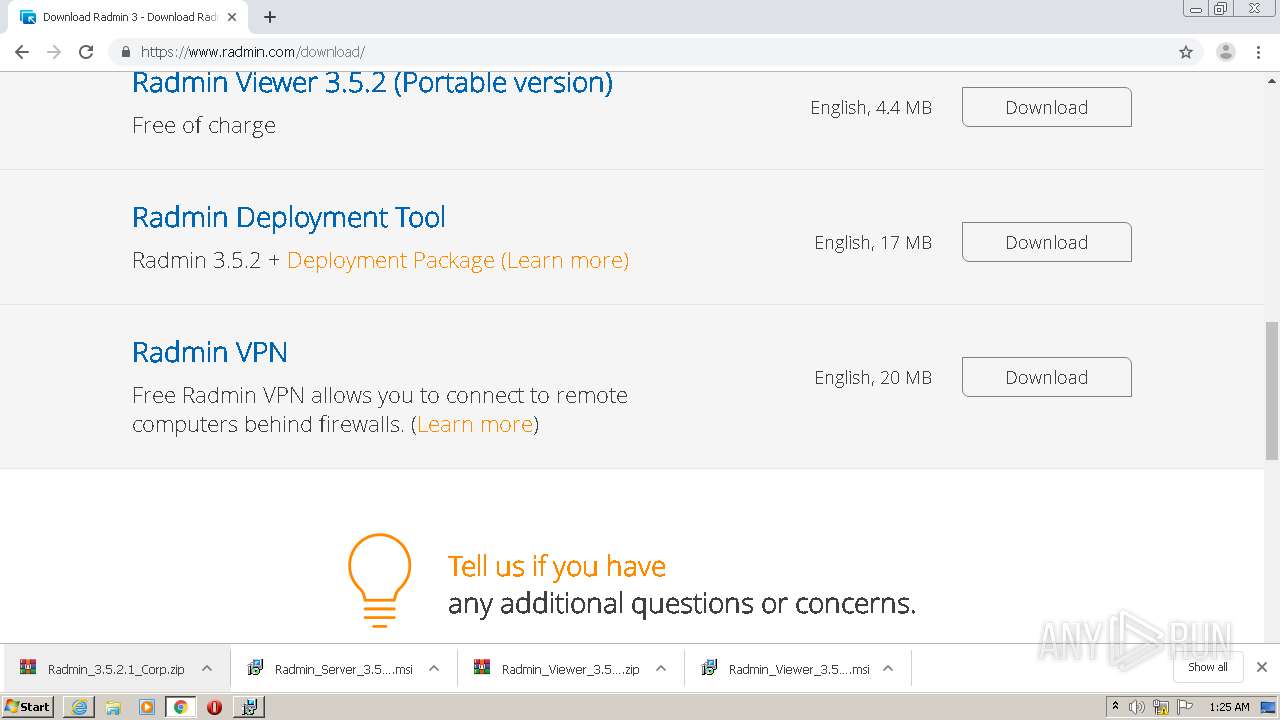
Task: Close the Download Radmin 3 tab
Action: click(232, 17)
